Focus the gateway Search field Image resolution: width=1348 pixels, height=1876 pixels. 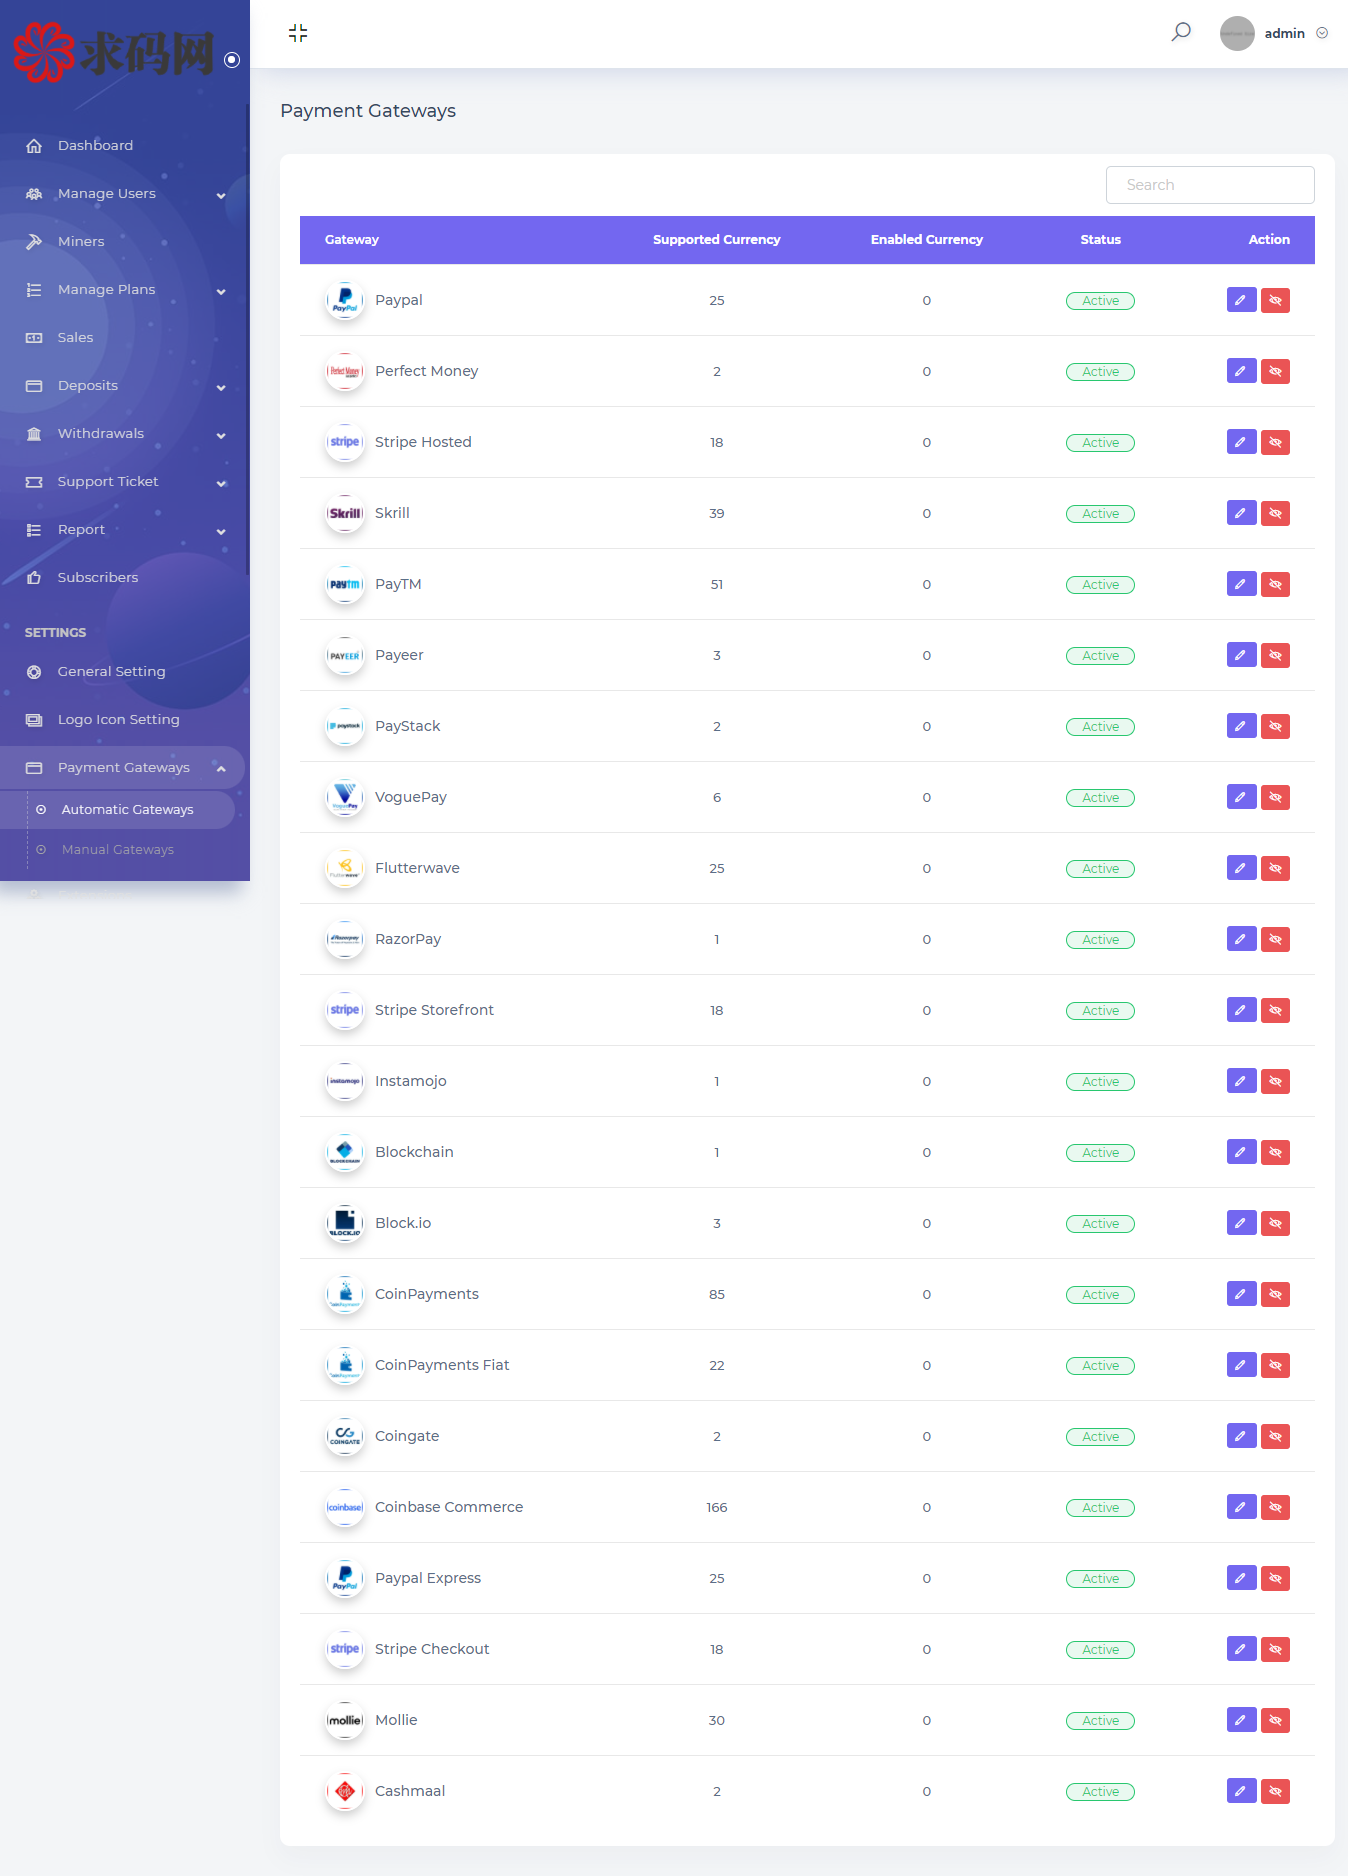[1210, 185]
